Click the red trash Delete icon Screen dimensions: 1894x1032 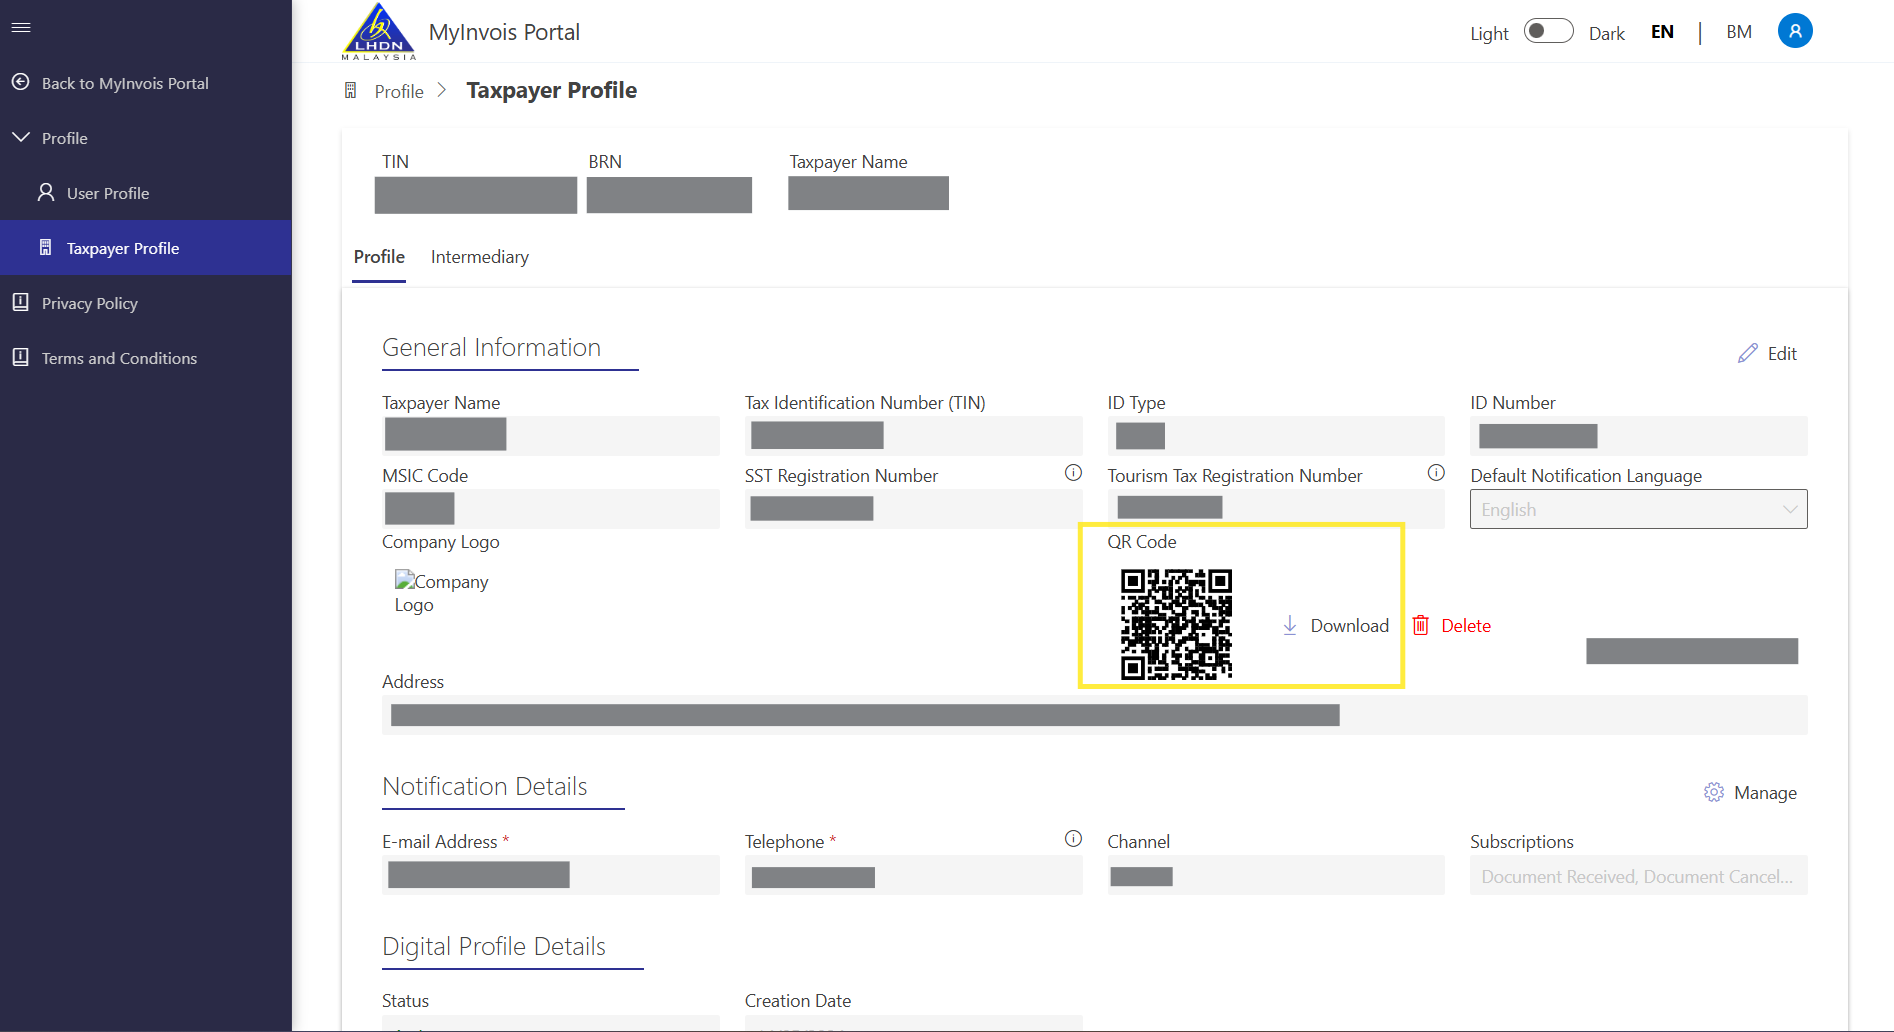point(1420,625)
